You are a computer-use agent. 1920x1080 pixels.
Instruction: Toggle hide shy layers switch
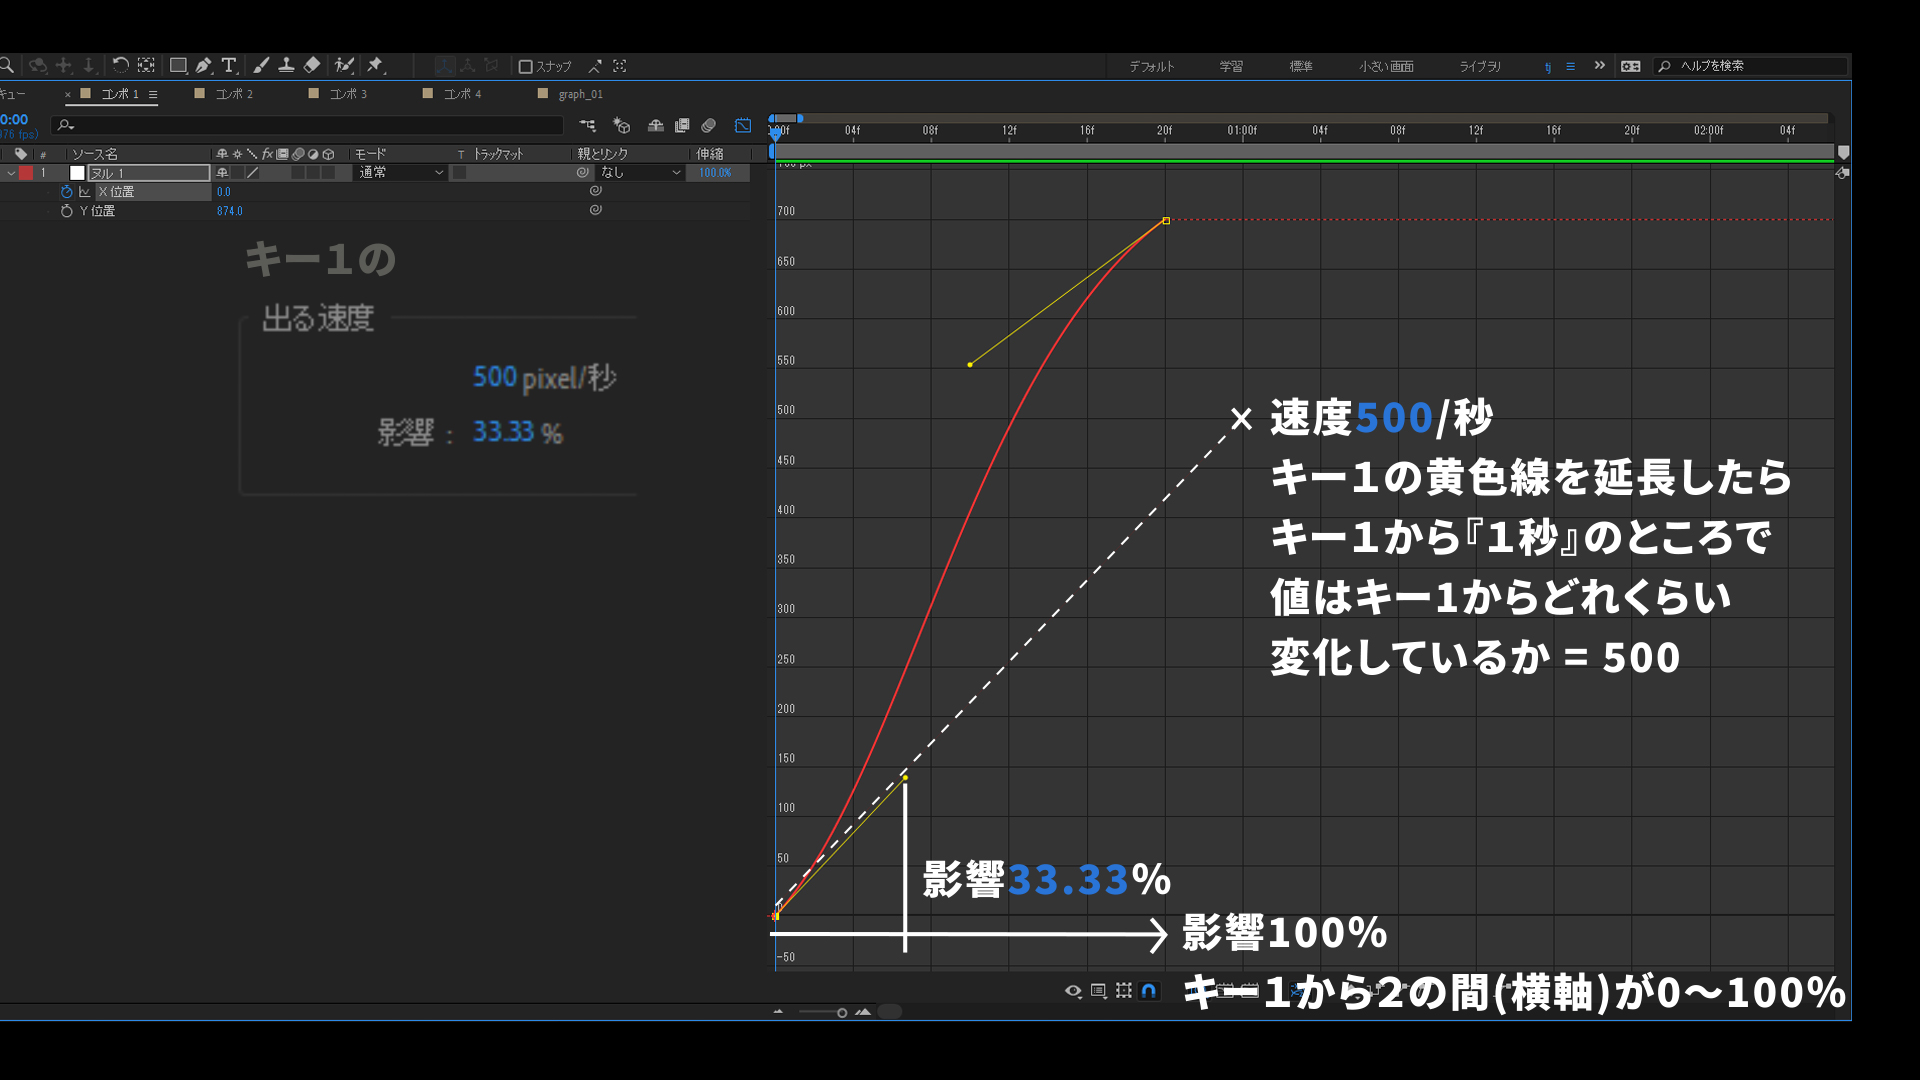[656, 126]
